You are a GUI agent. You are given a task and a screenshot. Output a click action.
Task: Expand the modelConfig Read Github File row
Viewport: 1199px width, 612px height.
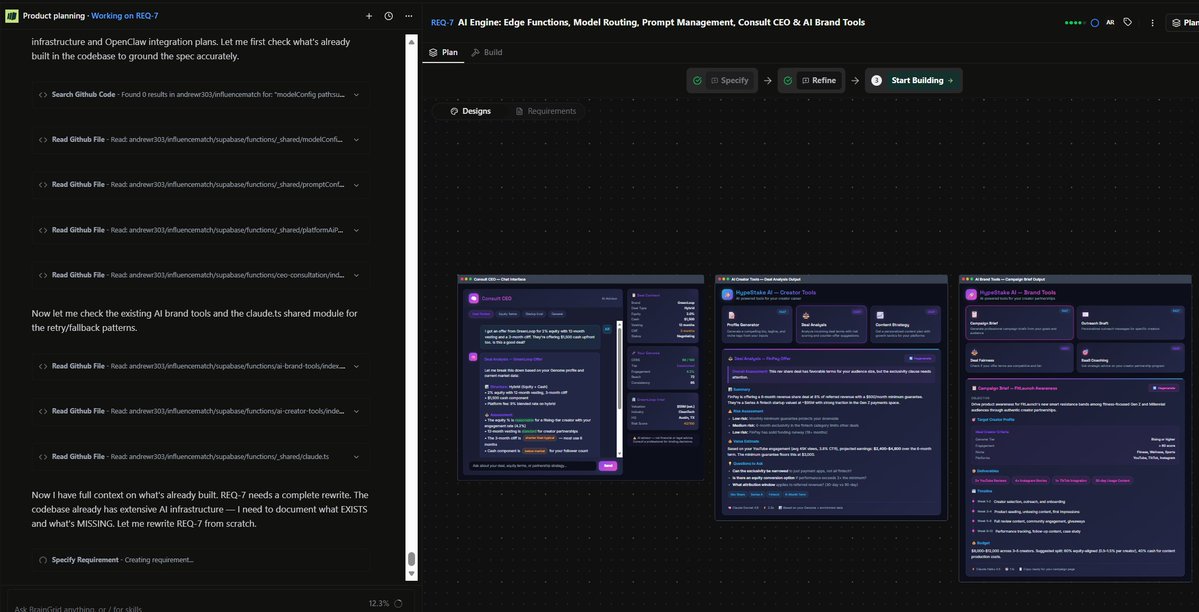point(356,140)
